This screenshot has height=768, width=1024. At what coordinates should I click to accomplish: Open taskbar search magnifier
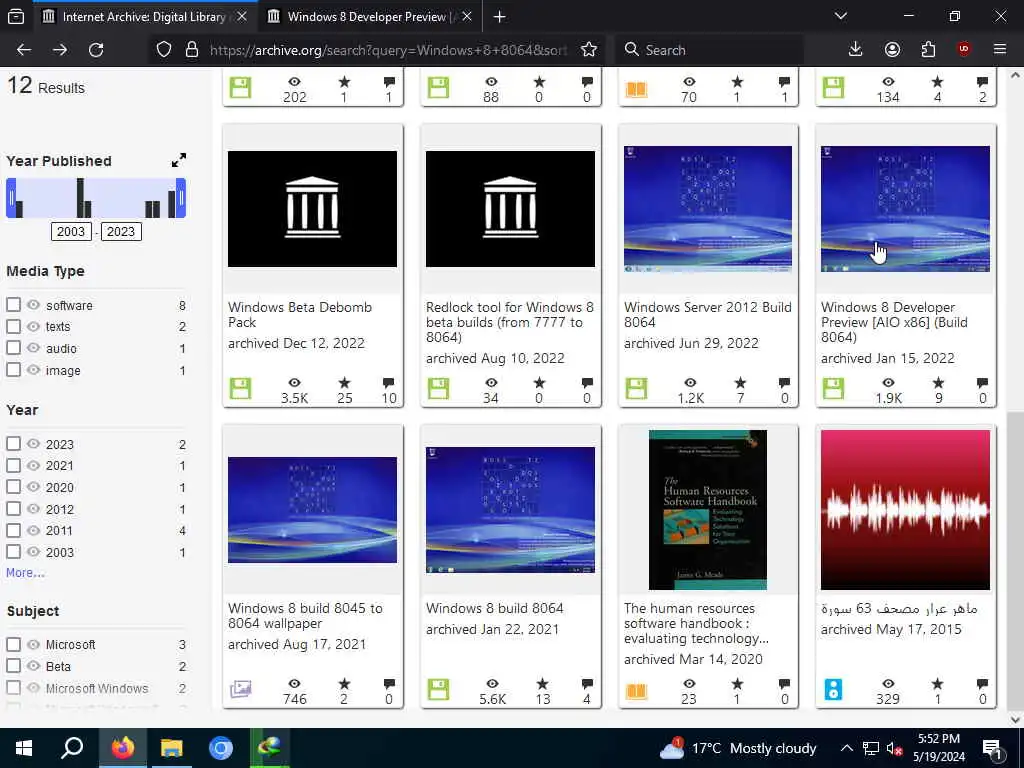(x=72, y=748)
